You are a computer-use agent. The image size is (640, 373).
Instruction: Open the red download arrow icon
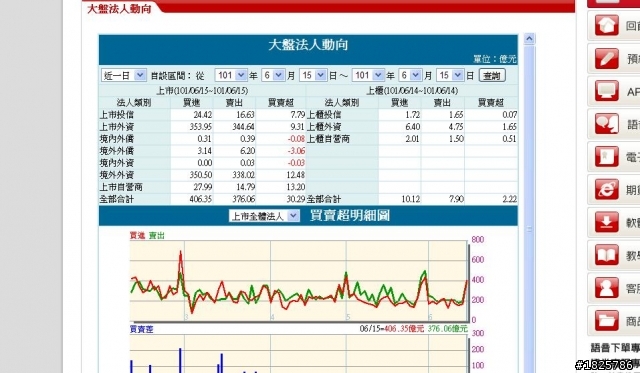point(607,222)
